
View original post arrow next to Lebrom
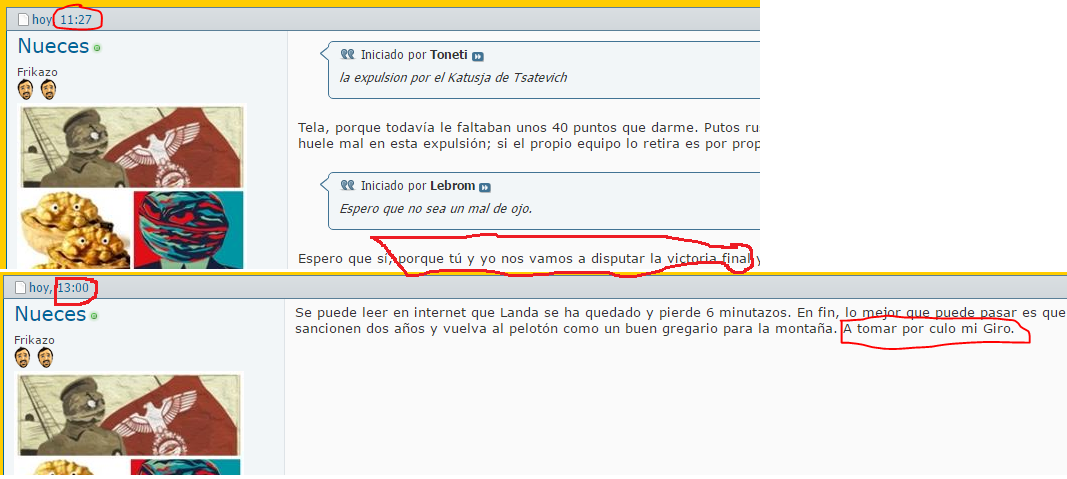[485, 187]
